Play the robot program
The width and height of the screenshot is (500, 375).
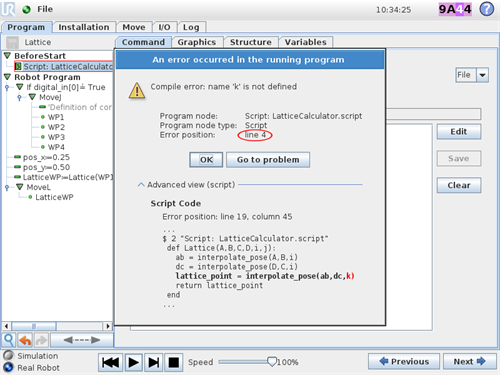point(133,362)
